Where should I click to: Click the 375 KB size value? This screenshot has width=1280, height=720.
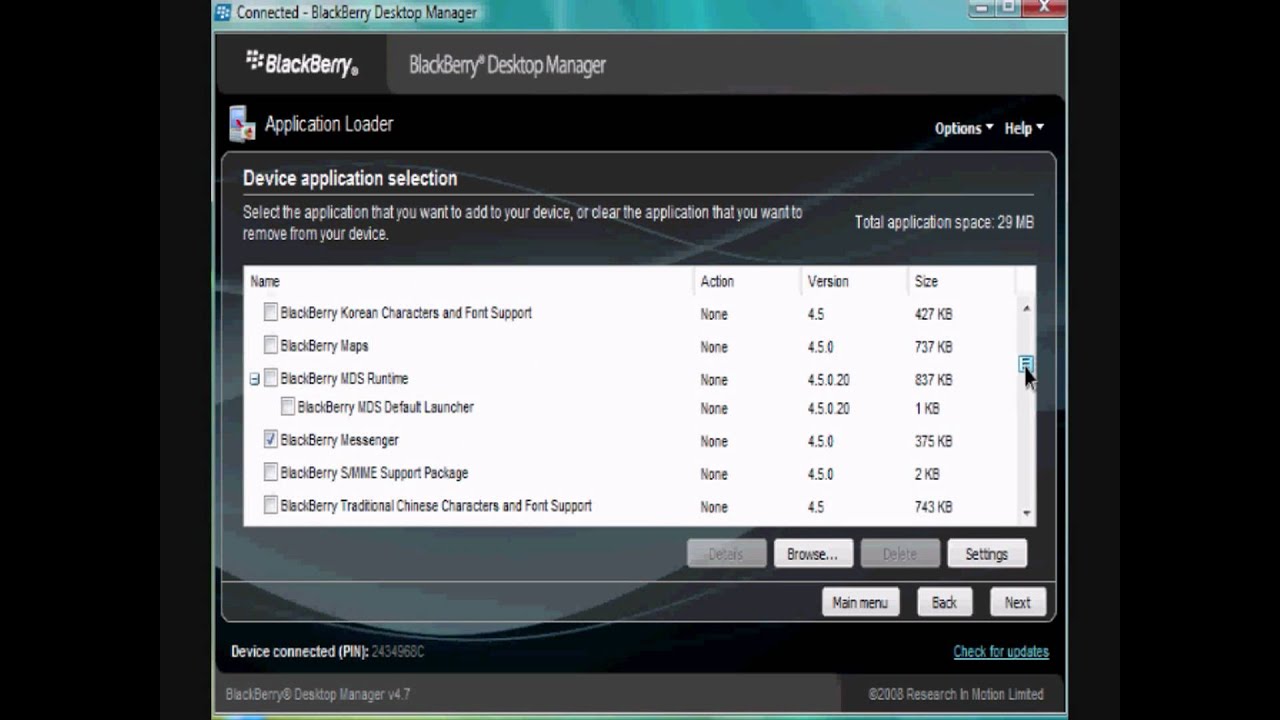tap(933, 441)
